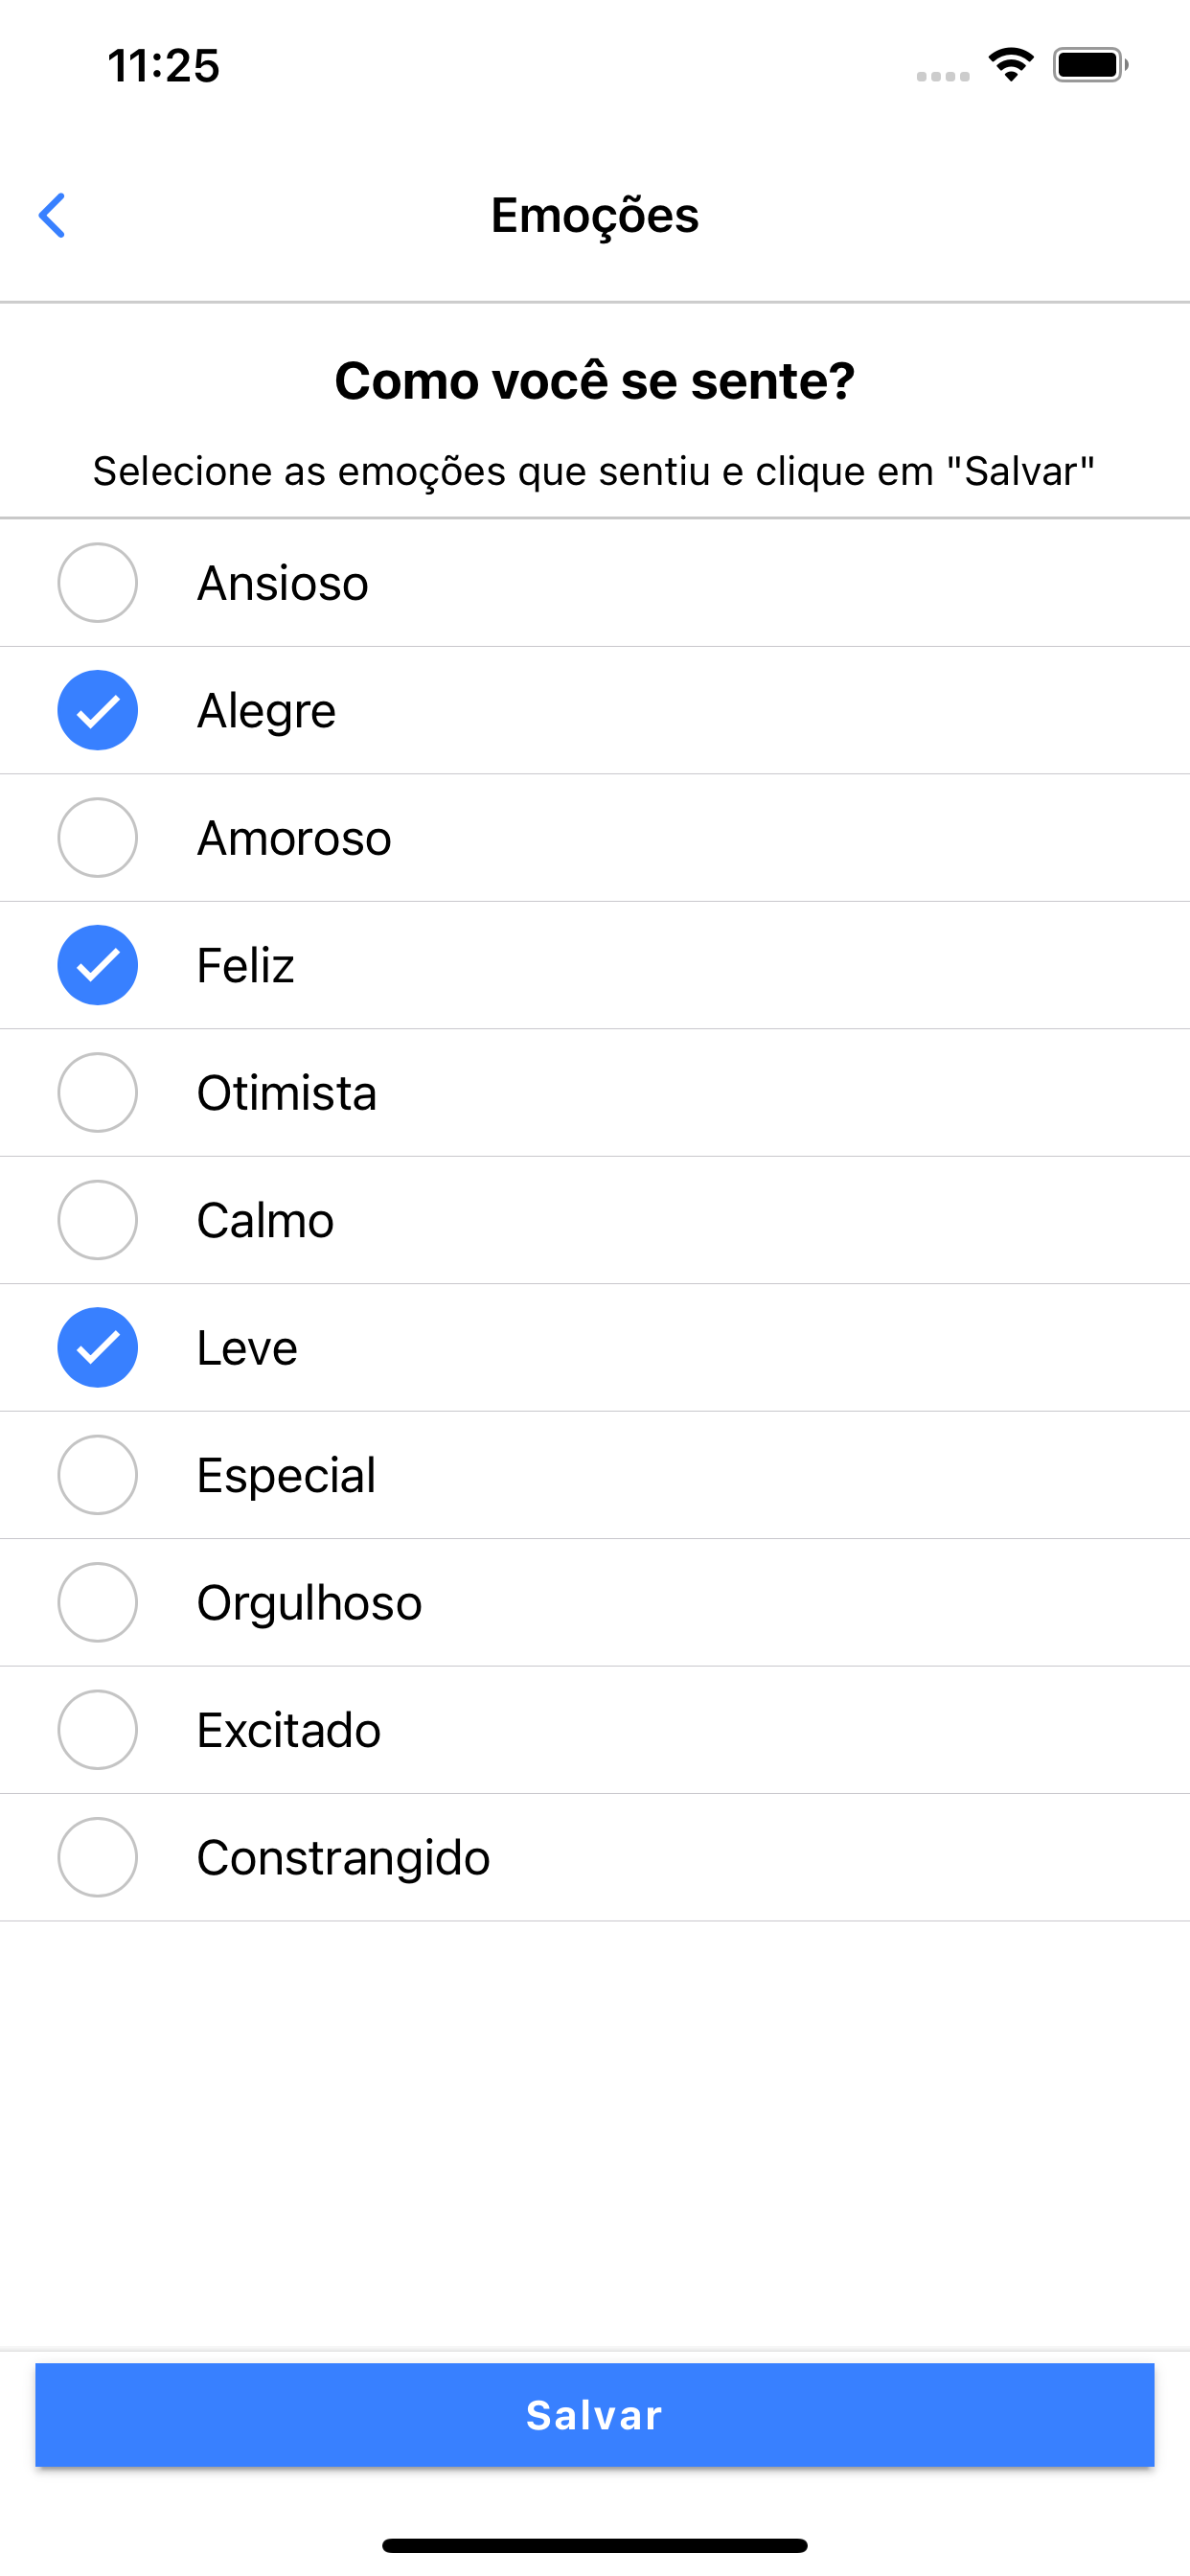Untick the Leve checkbox
Image resolution: width=1190 pixels, height=2576 pixels.
97,1347
